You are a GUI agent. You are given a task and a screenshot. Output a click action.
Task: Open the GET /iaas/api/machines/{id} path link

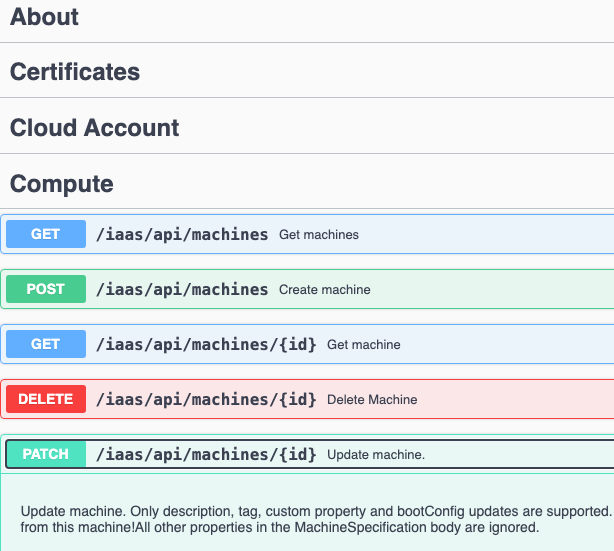point(206,344)
